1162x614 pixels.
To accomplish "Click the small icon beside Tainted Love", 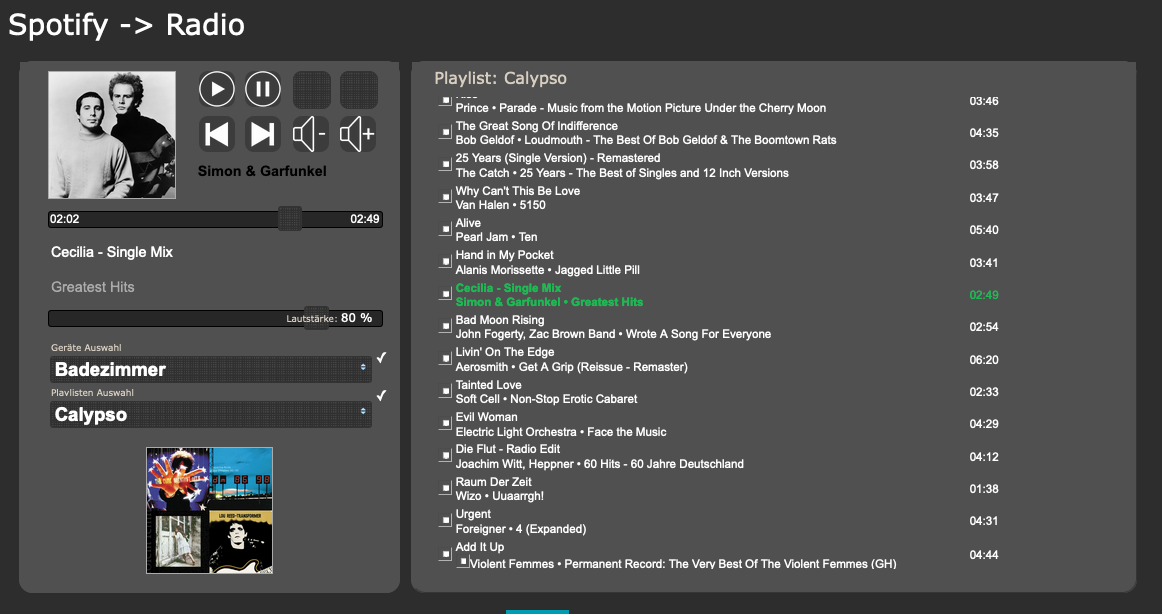I will pos(445,392).
